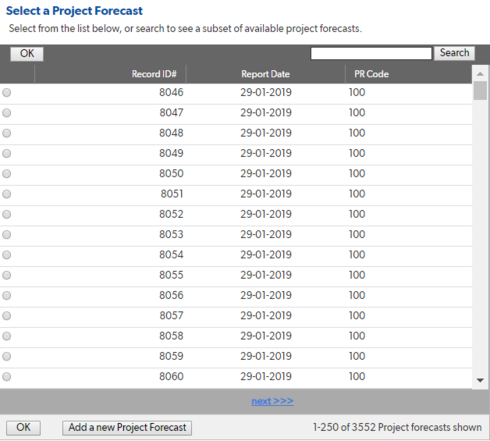Sort by Report Date column header
Screen dimensions: 490x441
265,74
